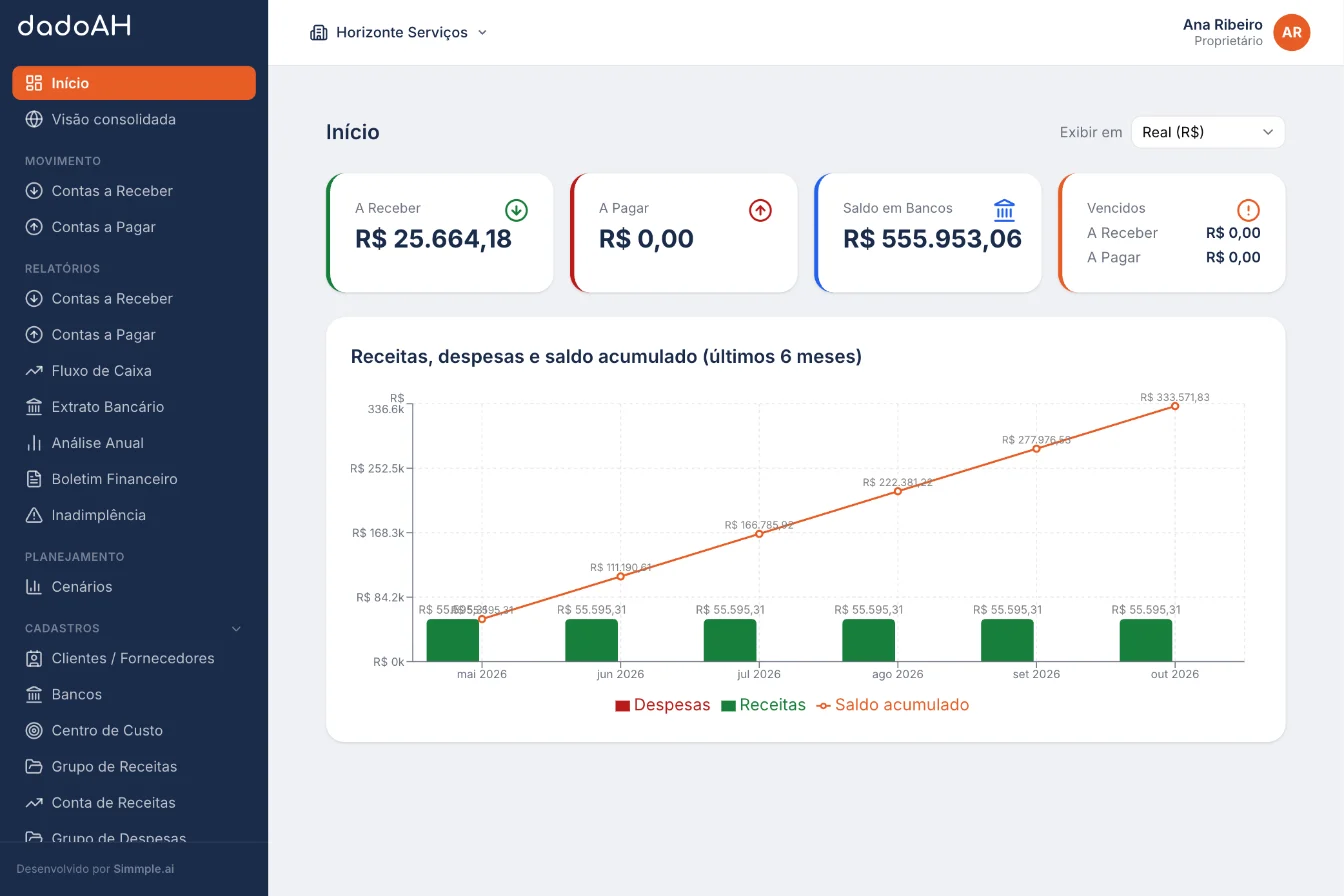Click the red Despesas legend swatch
Viewport: 1344px width, 896px height.
click(622, 706)
